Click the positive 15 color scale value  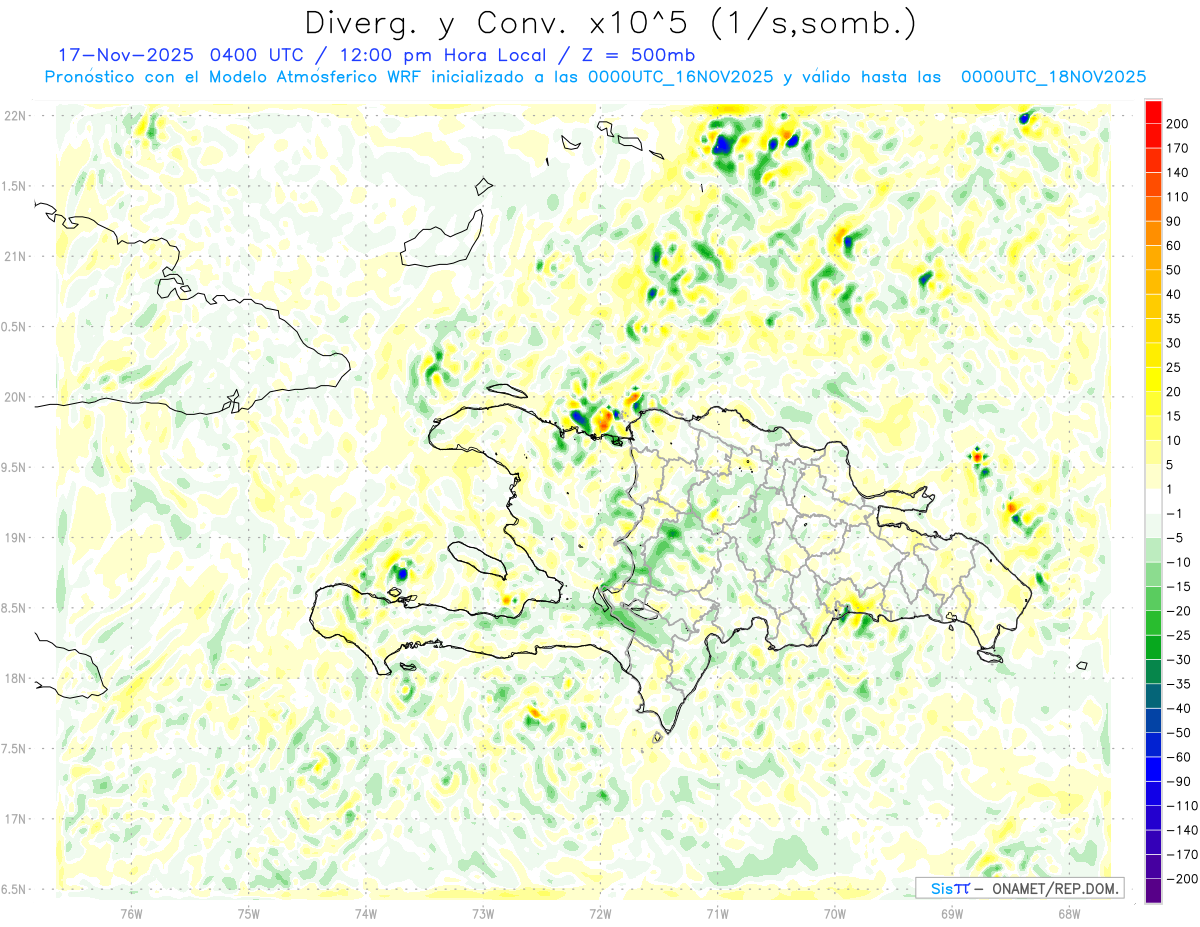1175,416
